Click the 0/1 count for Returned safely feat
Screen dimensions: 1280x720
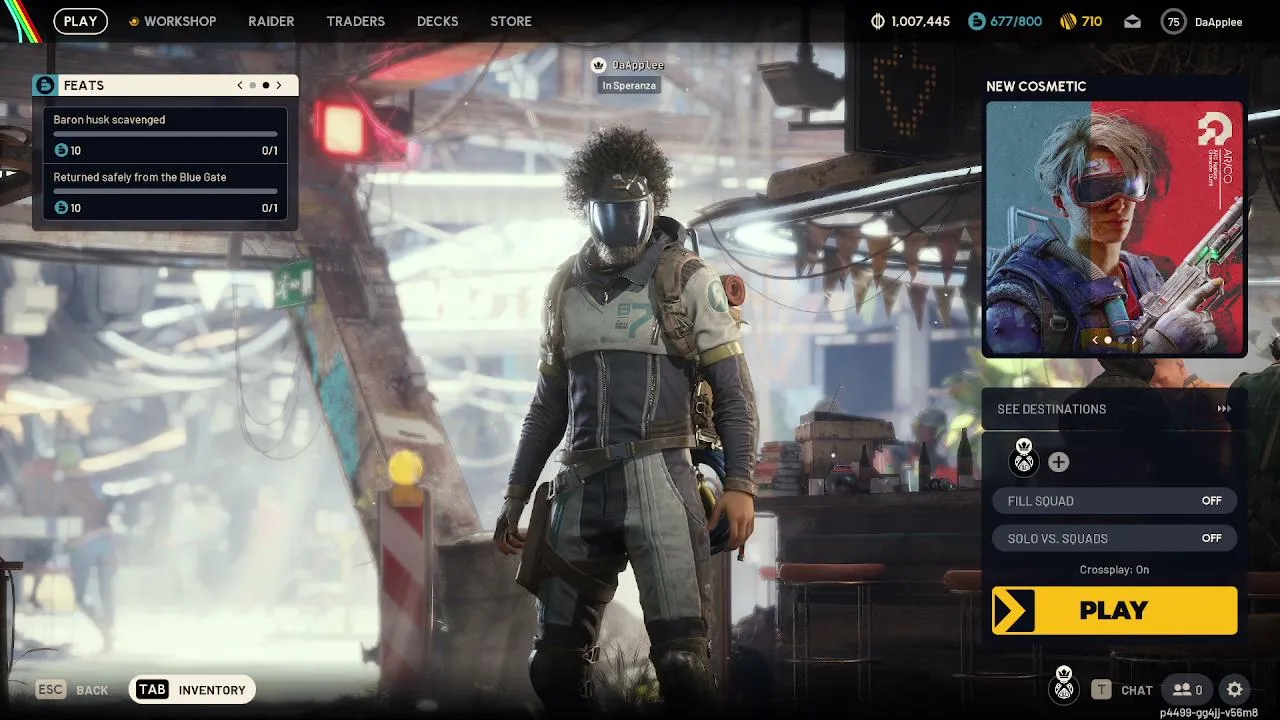[x=270, y=208]
